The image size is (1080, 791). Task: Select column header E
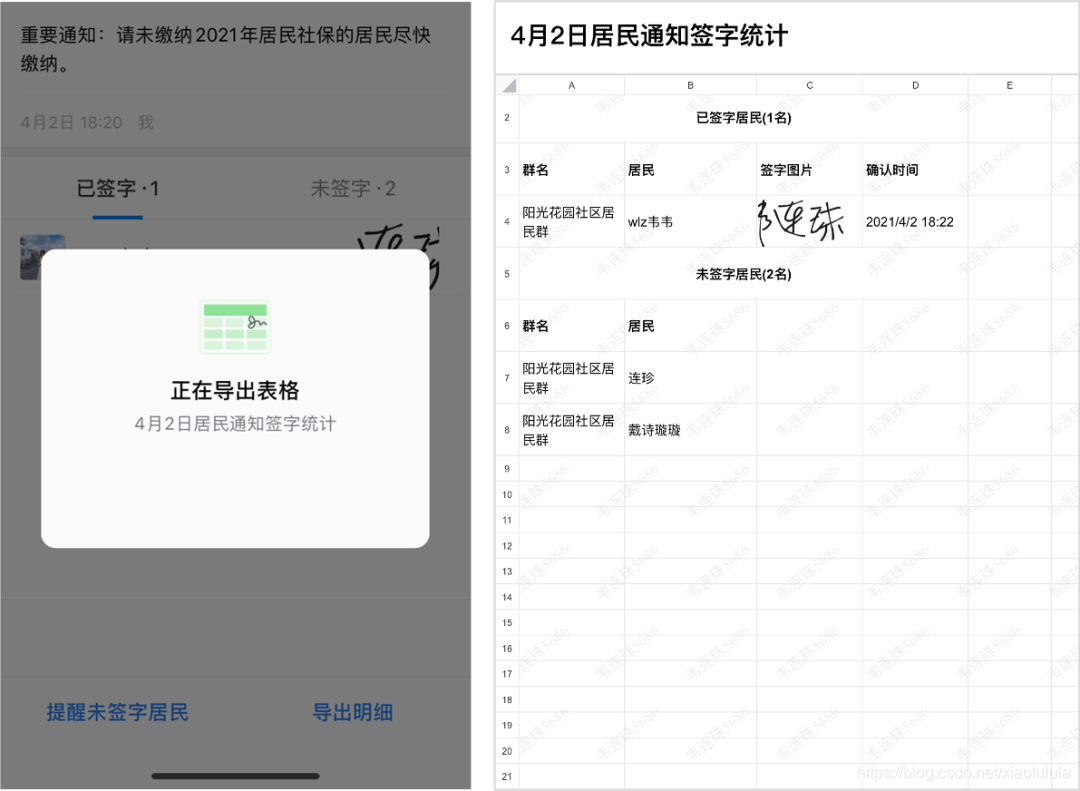[x=1009, y=85]
